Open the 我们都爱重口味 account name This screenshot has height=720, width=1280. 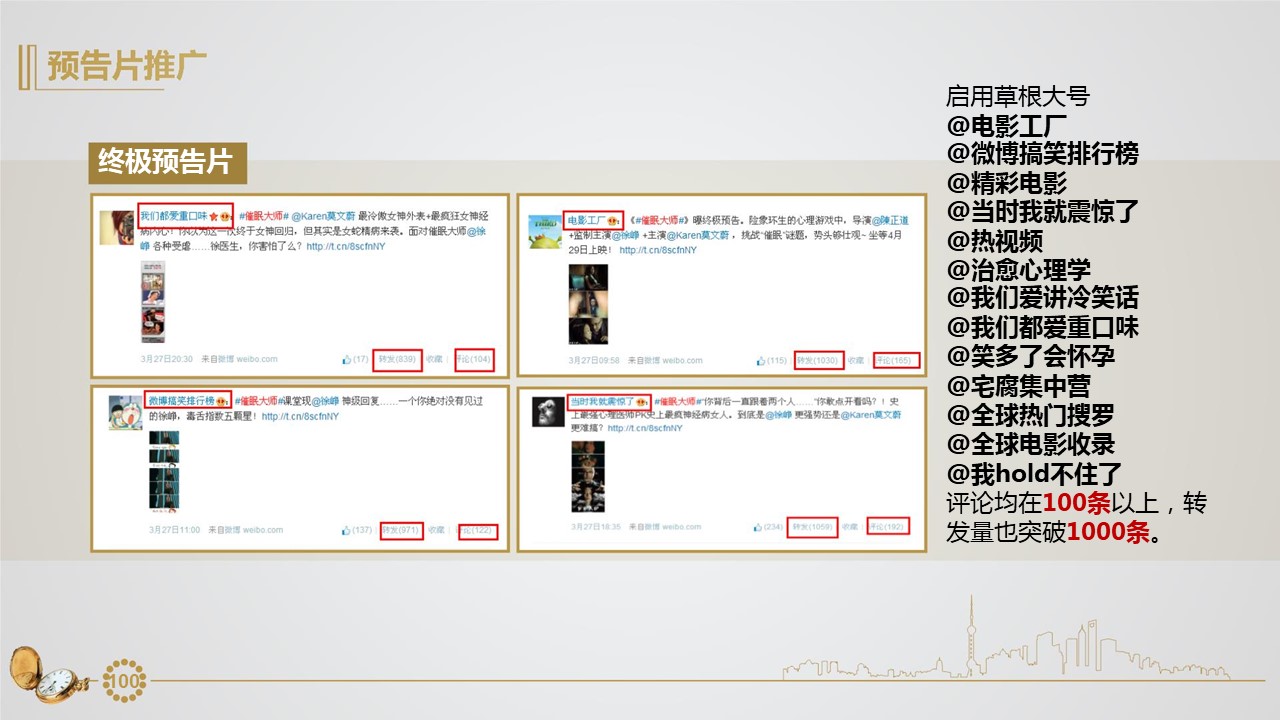coord(173,216)
